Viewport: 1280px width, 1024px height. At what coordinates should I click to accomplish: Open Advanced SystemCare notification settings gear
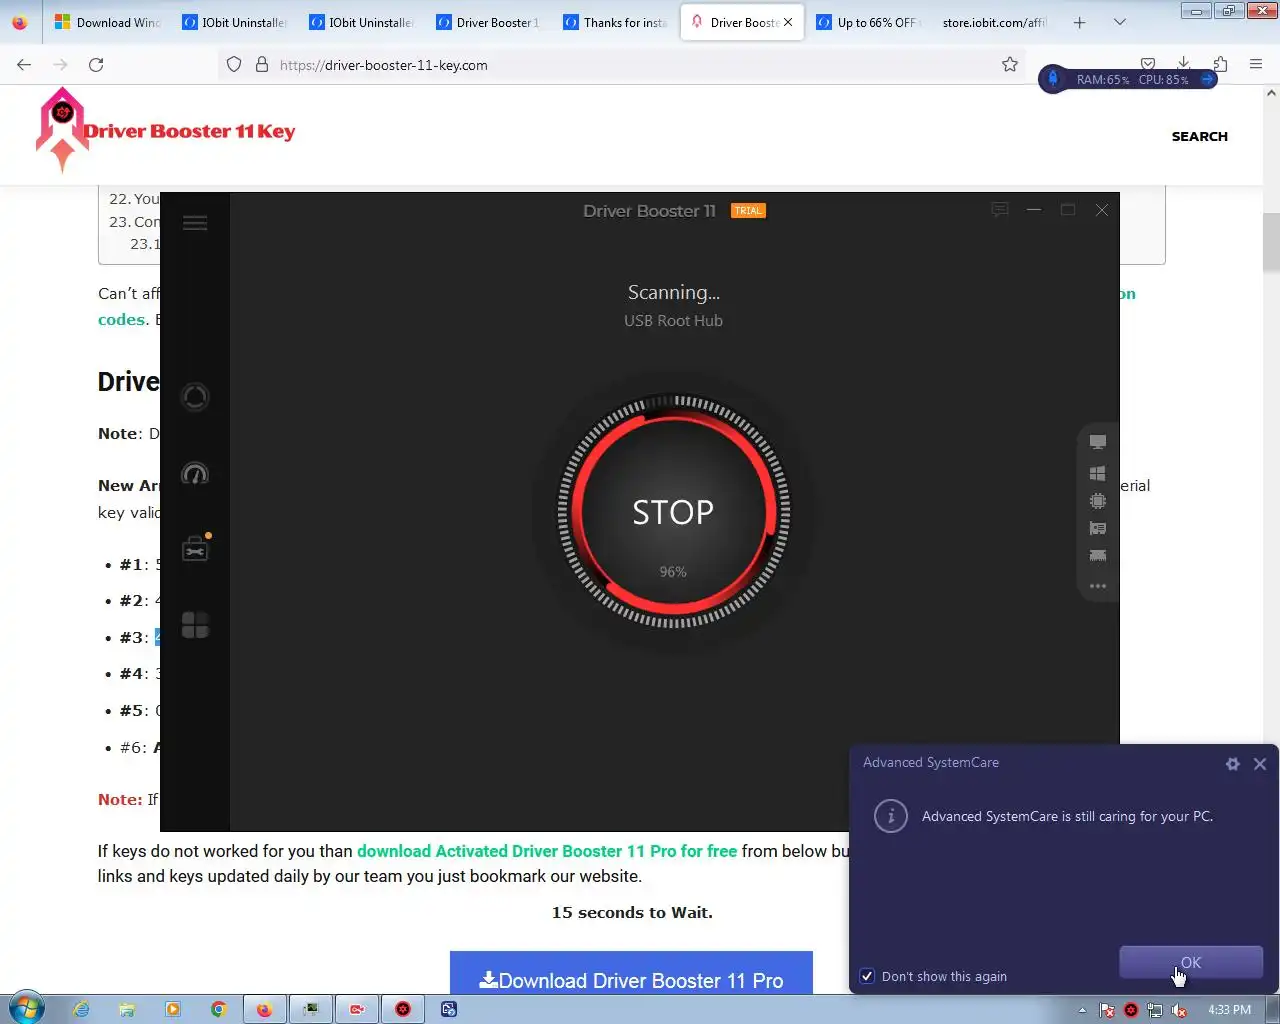1233,764
